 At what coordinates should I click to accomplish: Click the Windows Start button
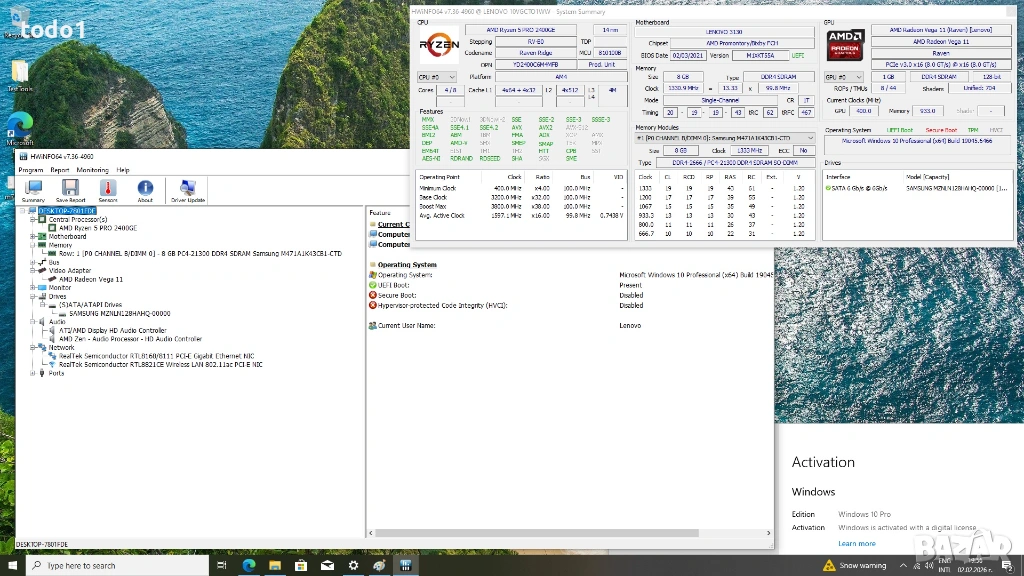pyautogui.click(x=12, y=566)
